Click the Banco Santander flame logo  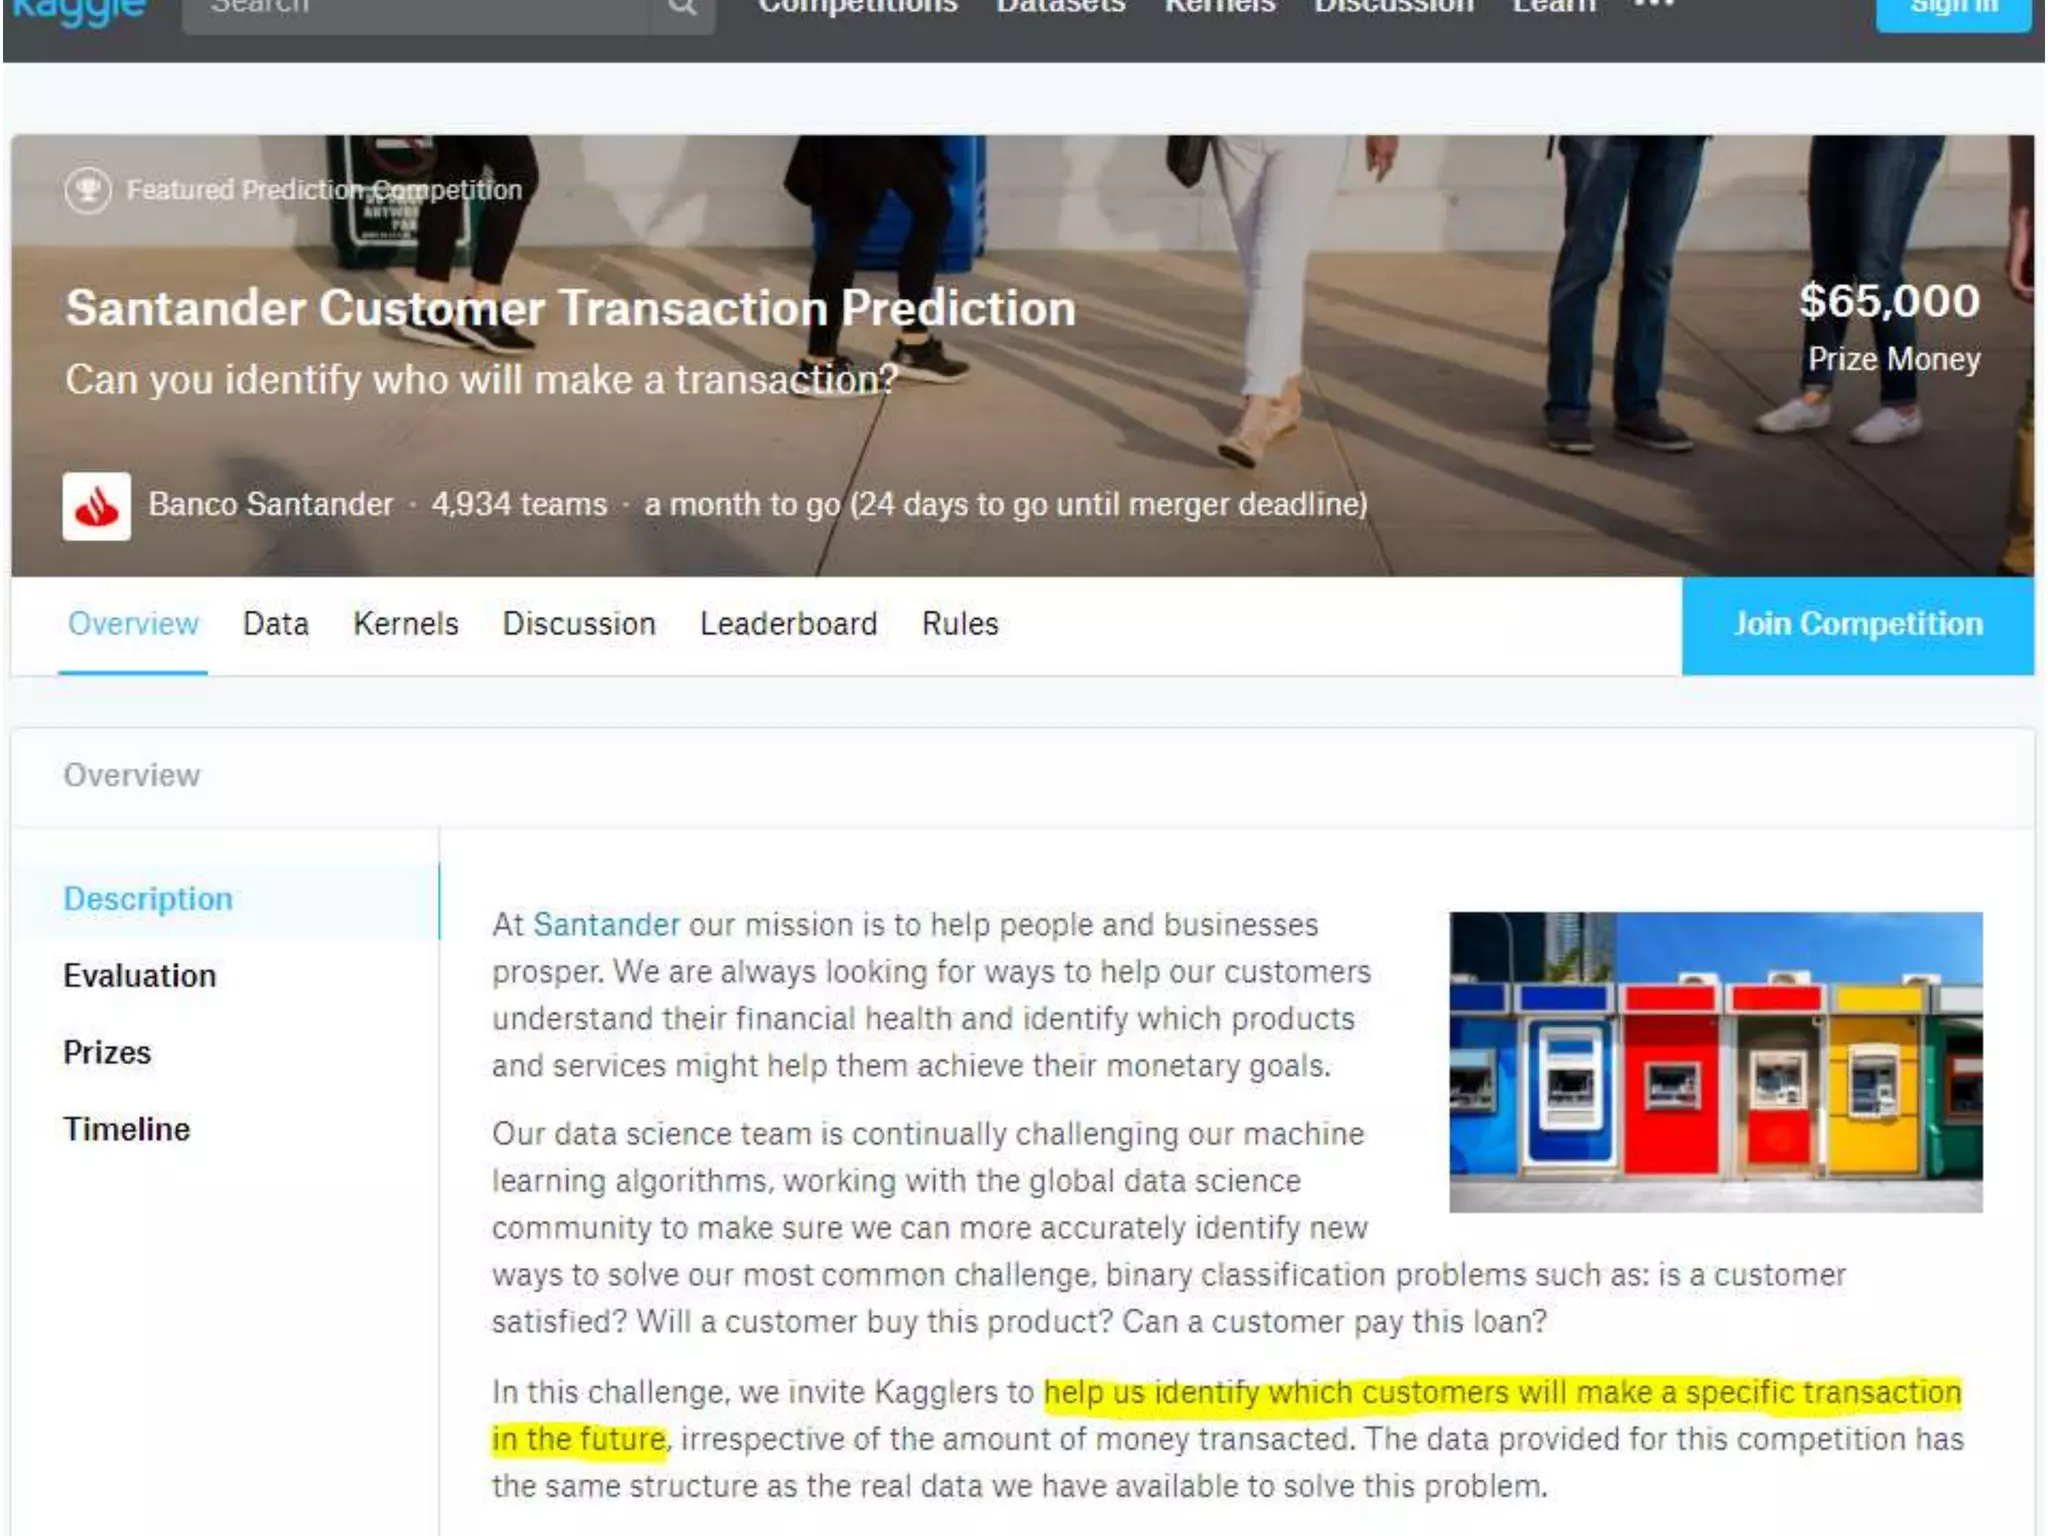point(97,506)
